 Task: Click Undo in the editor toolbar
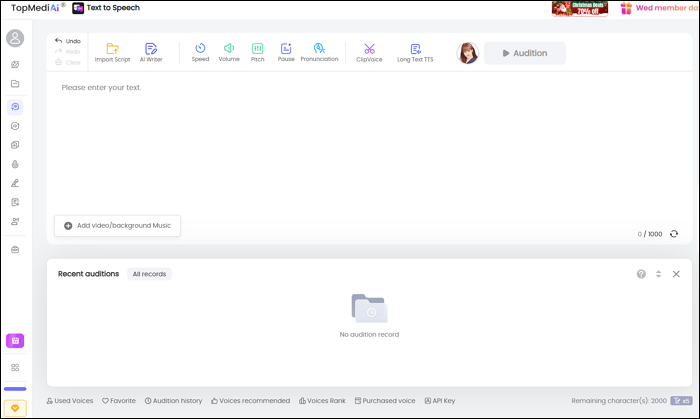tap(68, 41)
